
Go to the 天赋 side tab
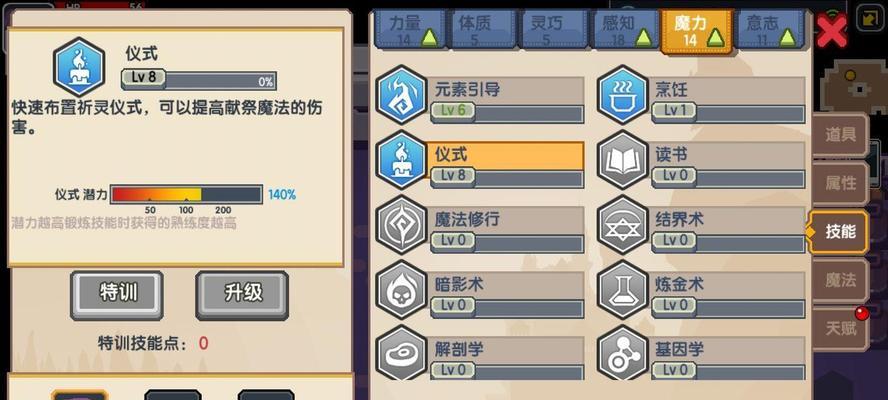[x=840, y=327]
